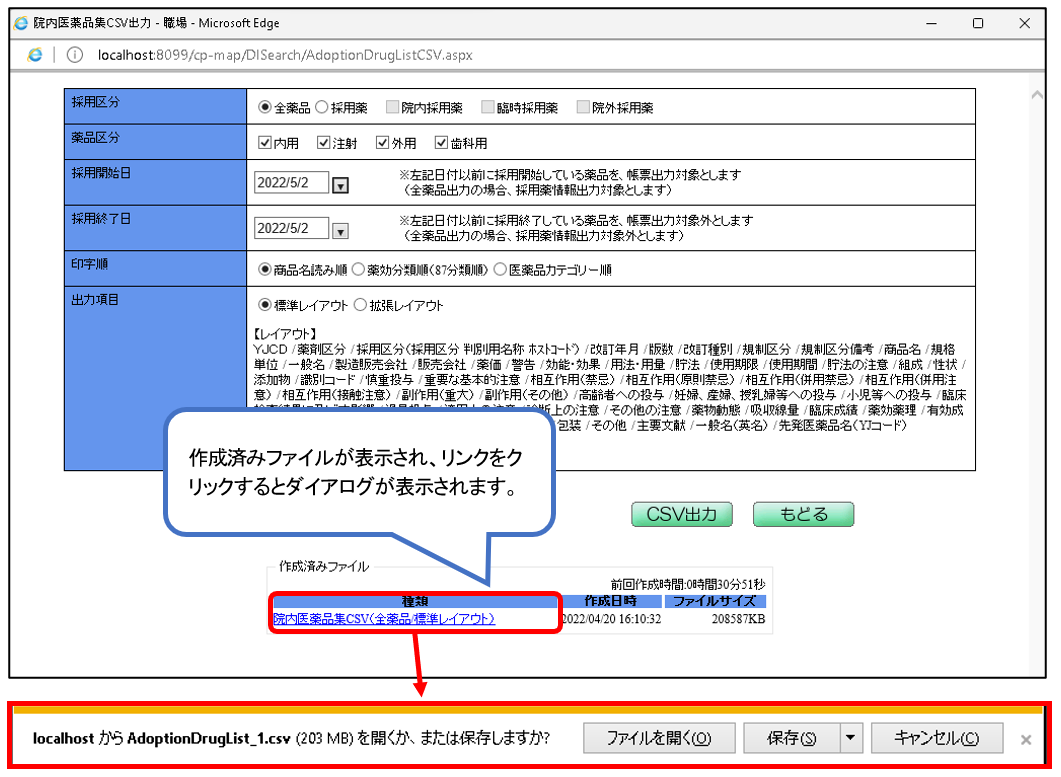Uncheck the 歯科用 checkbox
This screenshot has height=777, width=1061.
pos(441,143)
